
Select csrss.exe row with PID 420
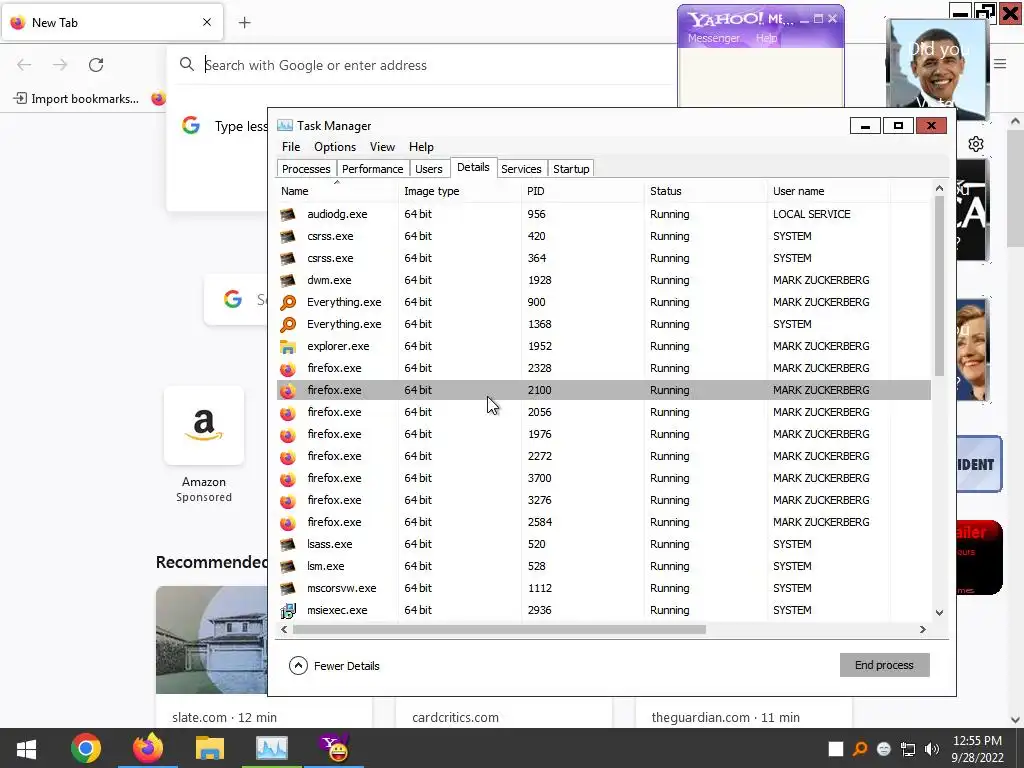click(603, 236)
